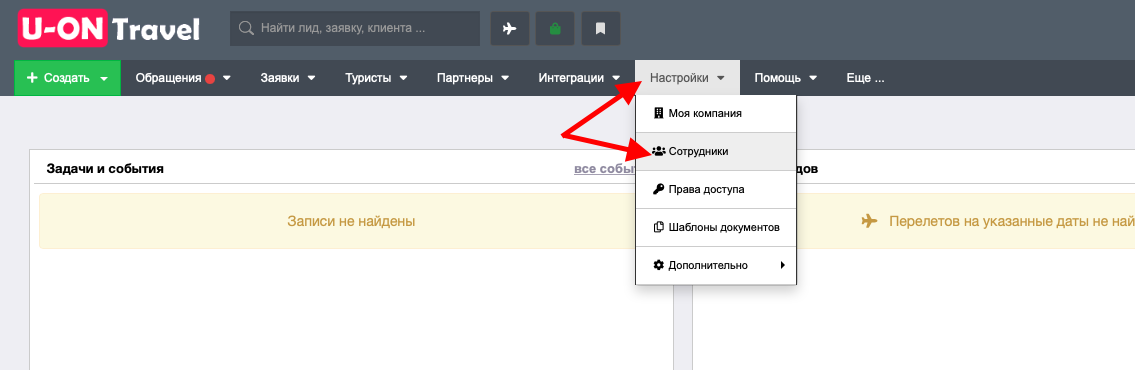Click the U-ON Travel logo

[x=109, y=28]
